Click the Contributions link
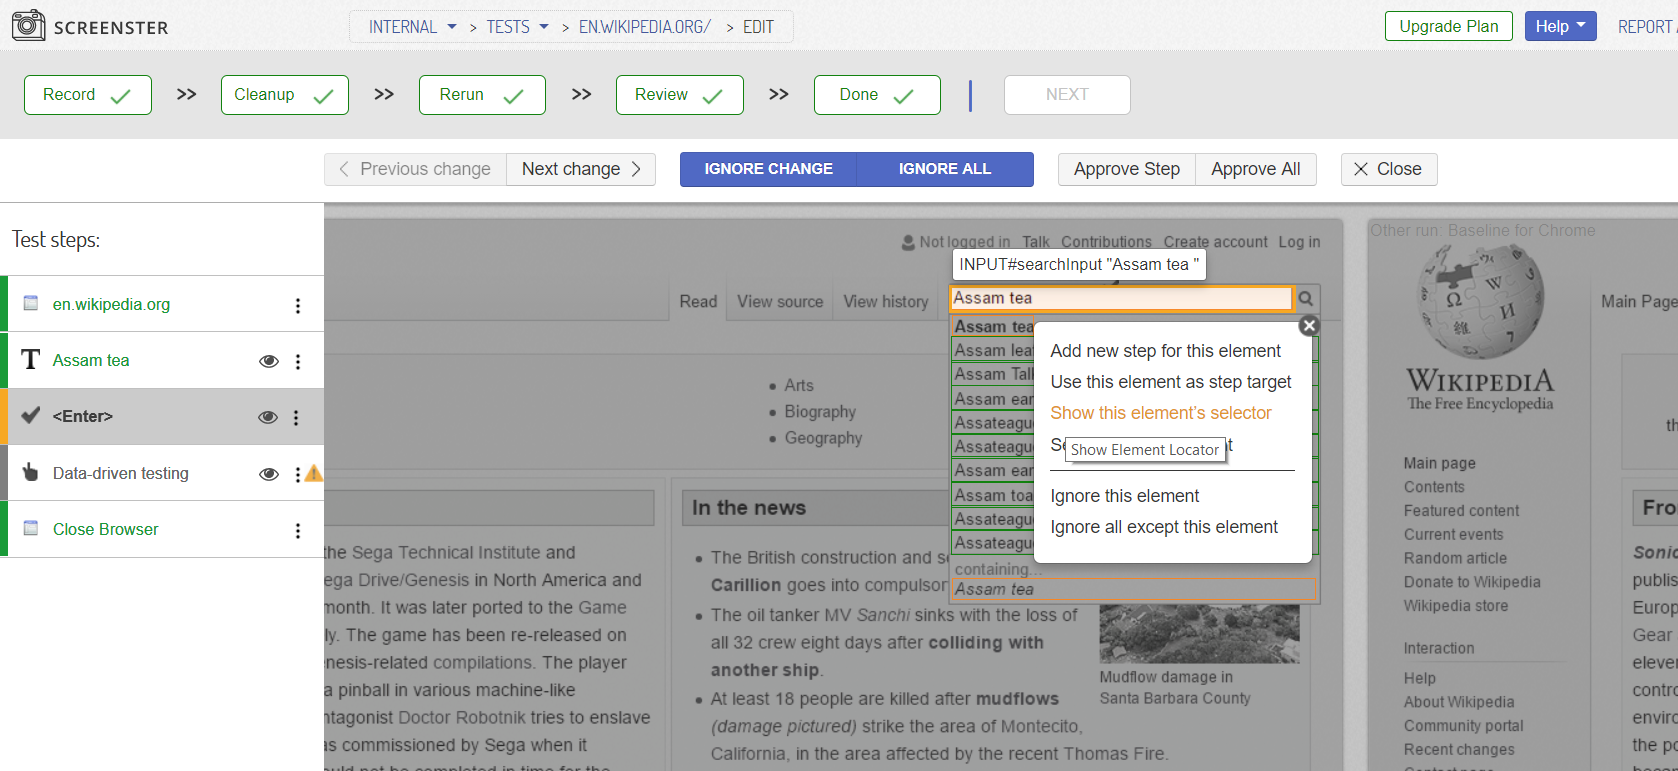 pyautogui.click(x=1106, y=242)
